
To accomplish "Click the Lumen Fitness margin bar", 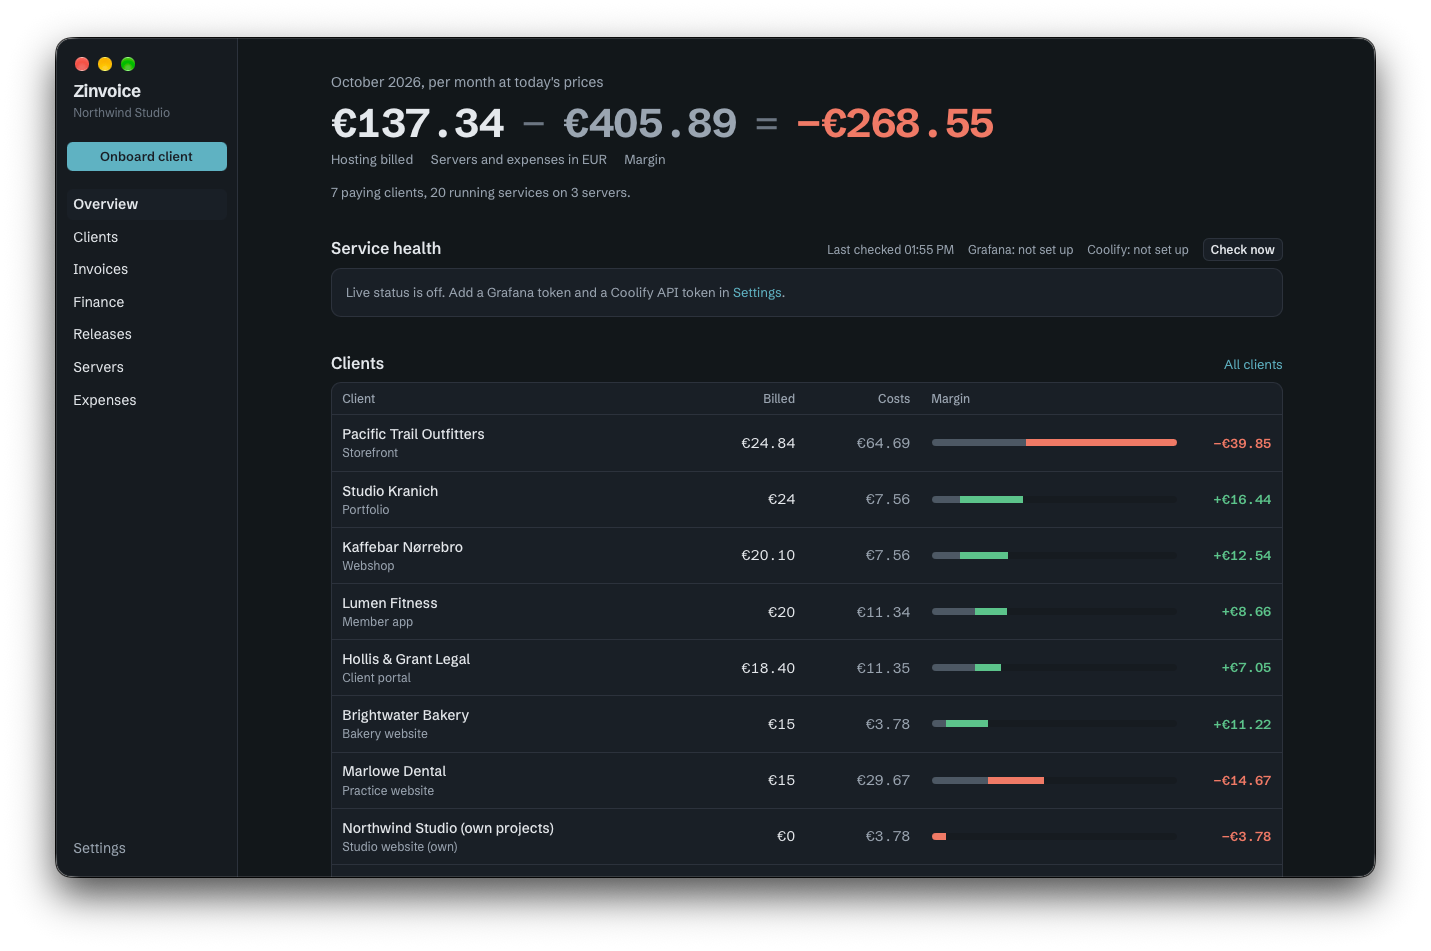I will click(1054, 611).
